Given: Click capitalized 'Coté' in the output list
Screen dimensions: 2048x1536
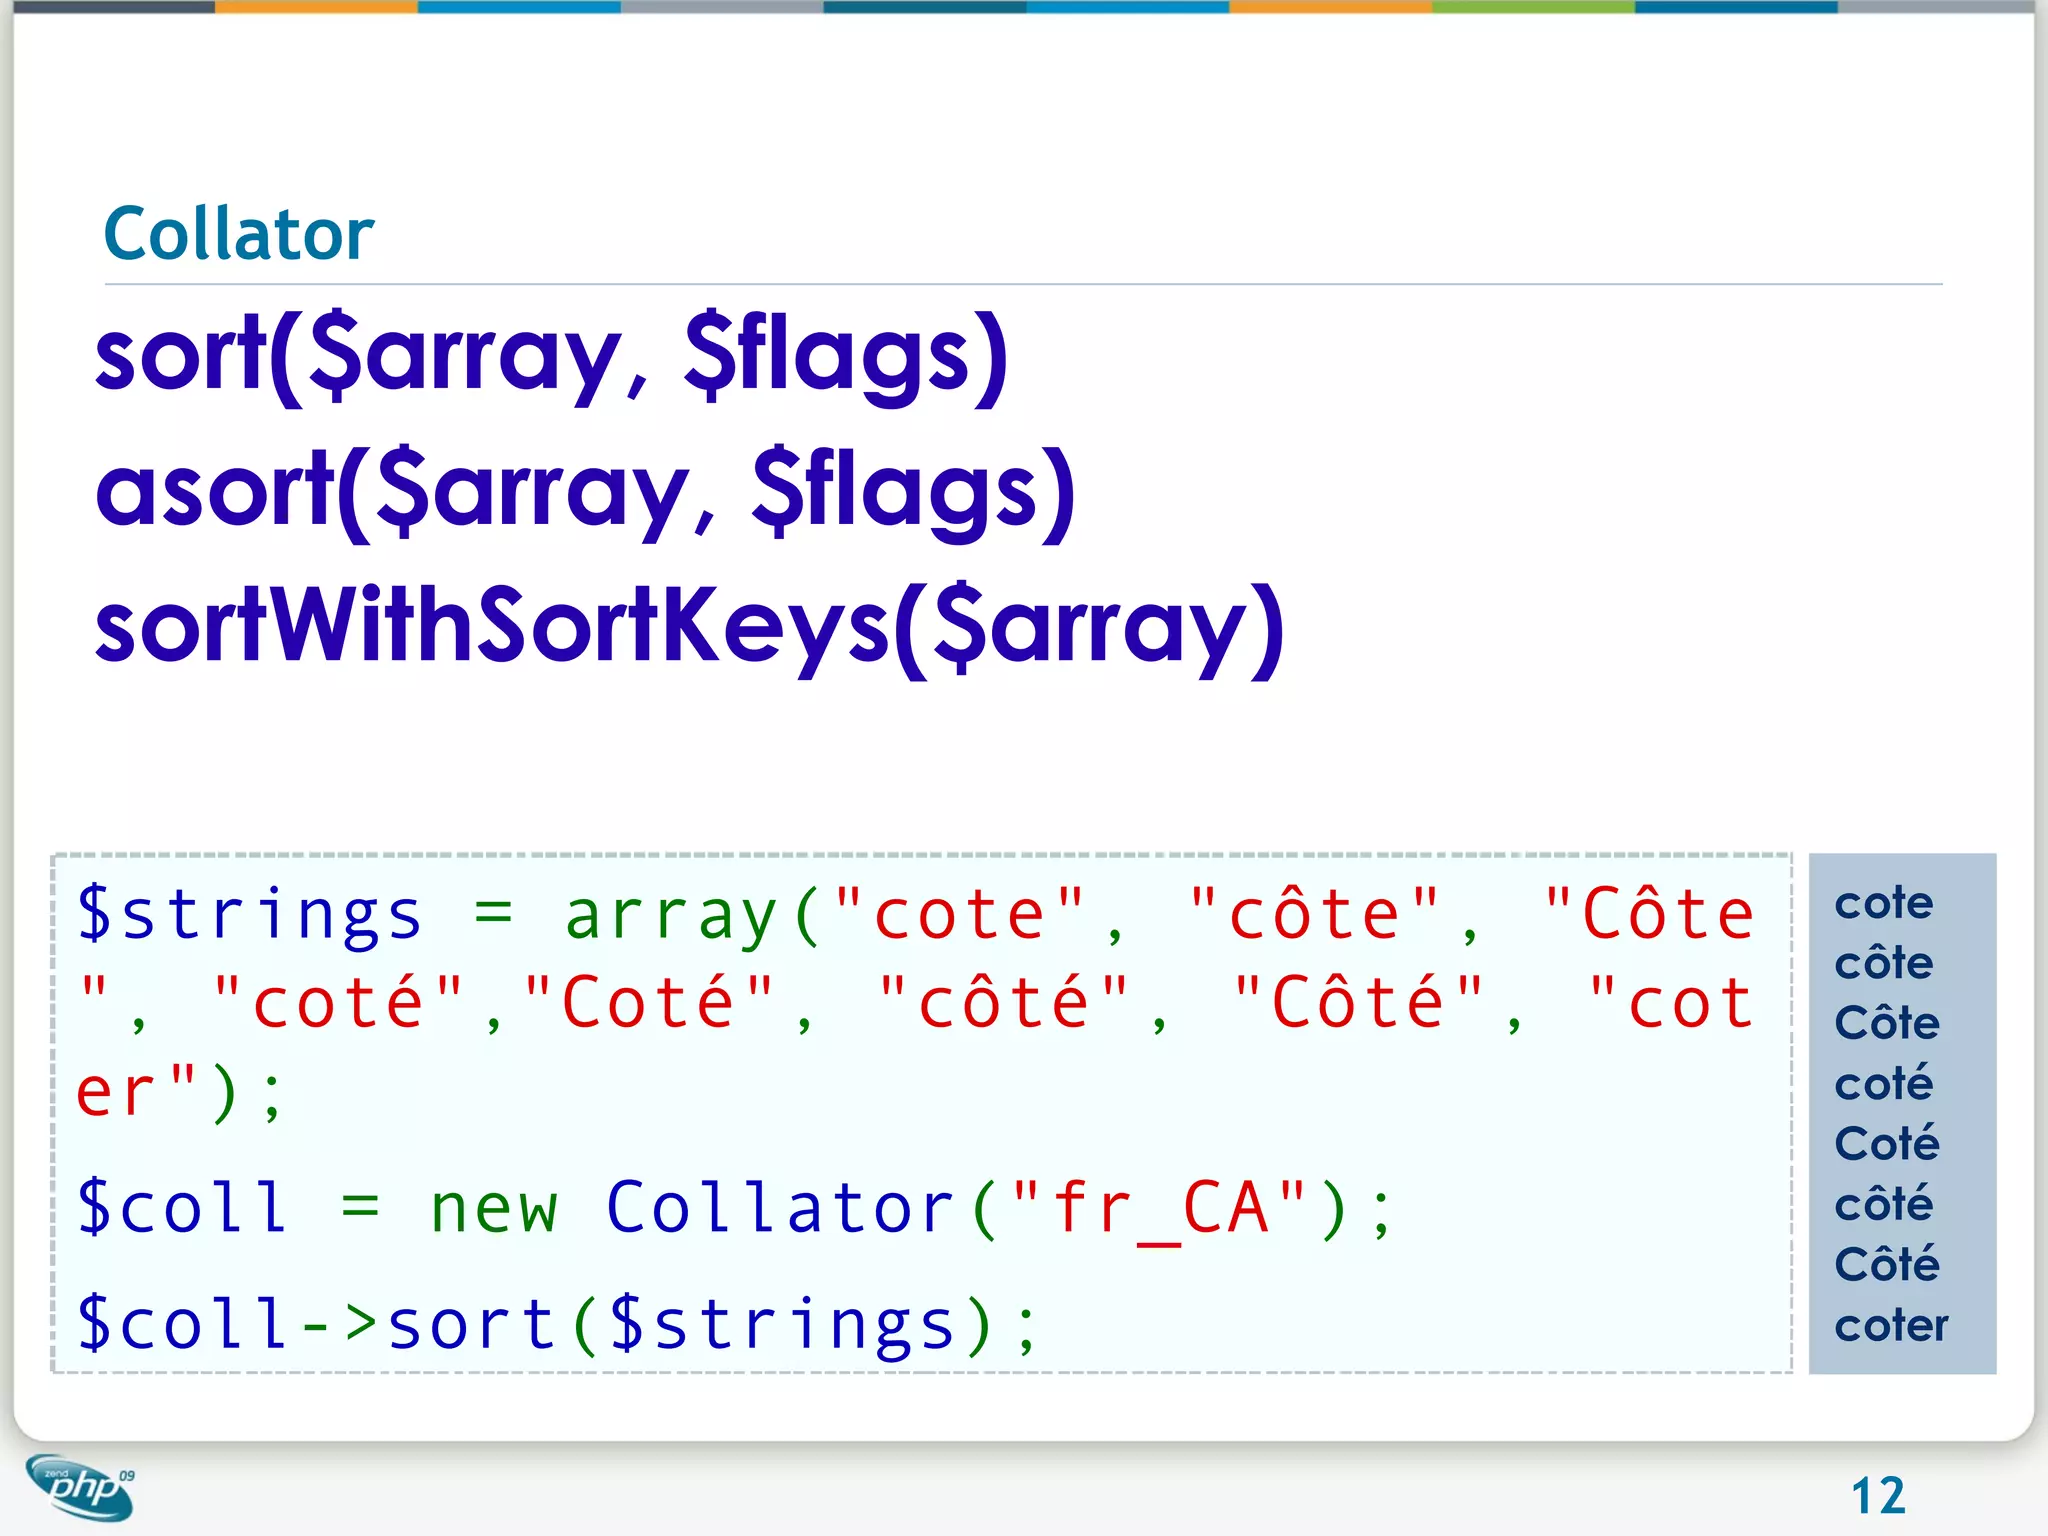Looking at the screenshot, I should point(1887,1142).
